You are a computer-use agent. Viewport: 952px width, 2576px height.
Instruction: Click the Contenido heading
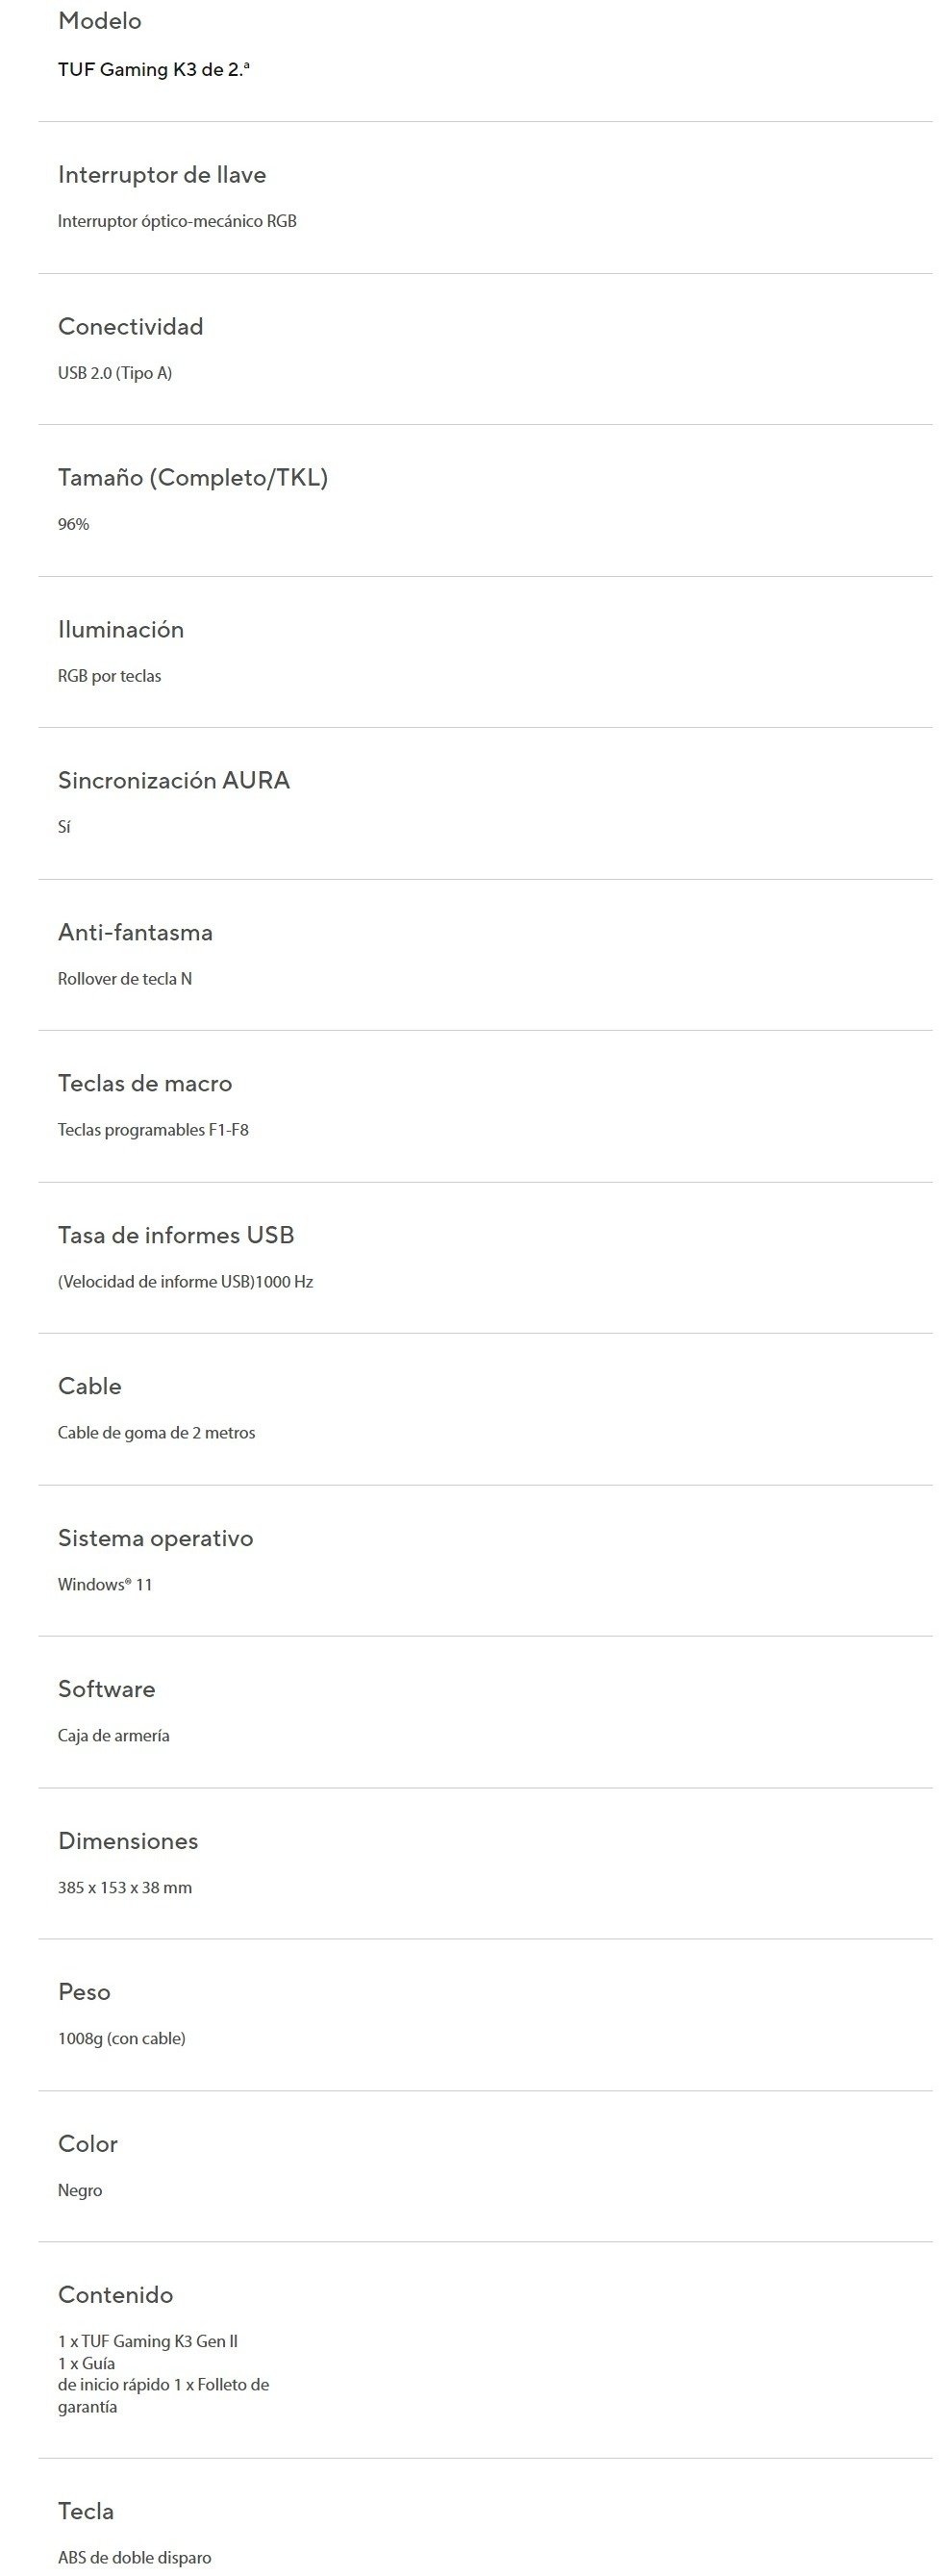[x=115, y=2296]
